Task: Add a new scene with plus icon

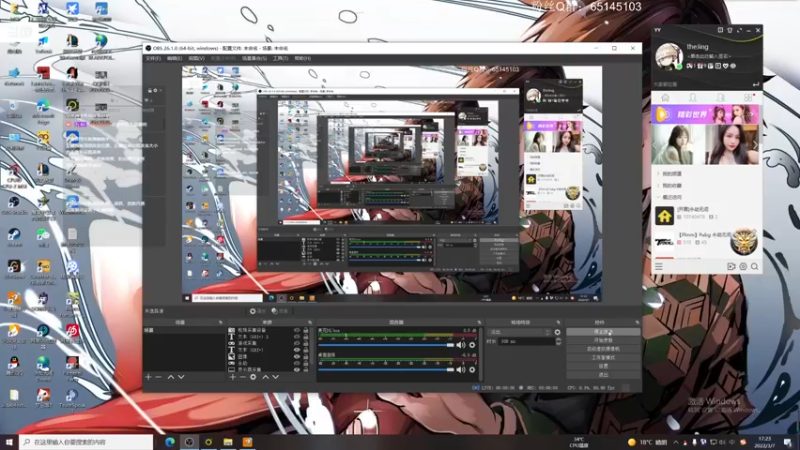Action: [148, 377]
